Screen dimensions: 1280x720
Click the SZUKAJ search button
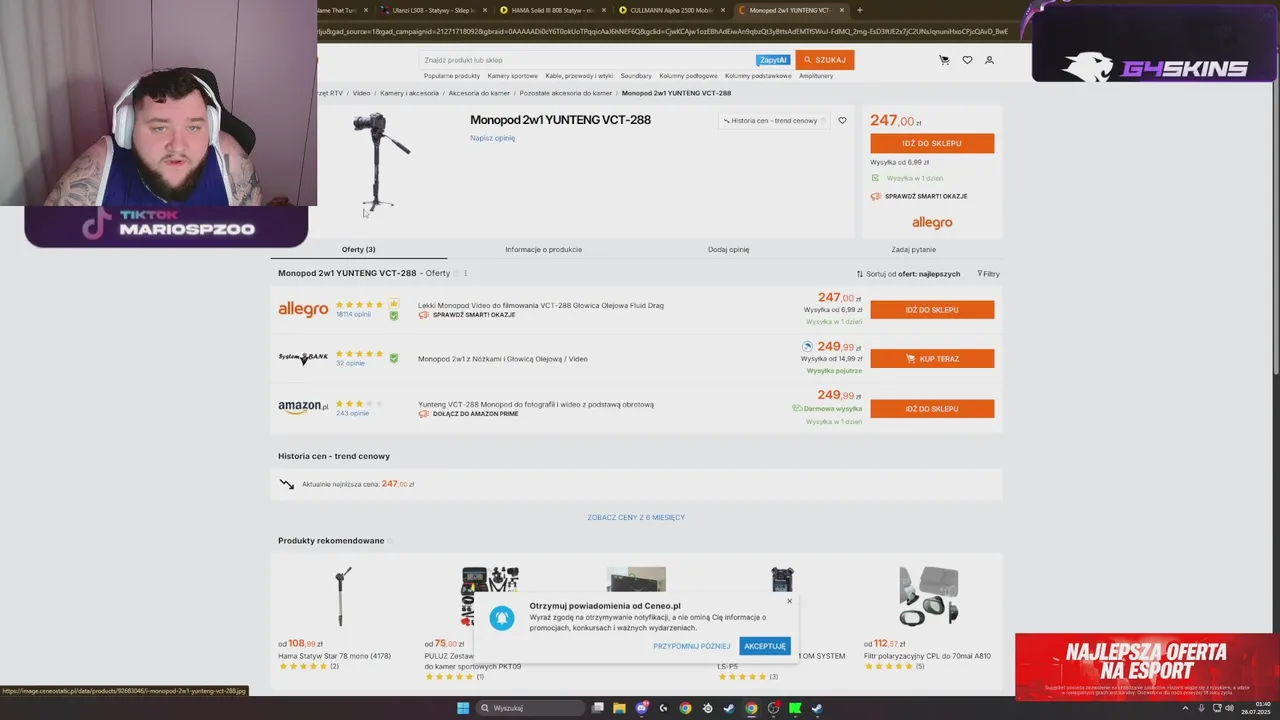click(x=825, y=60)
